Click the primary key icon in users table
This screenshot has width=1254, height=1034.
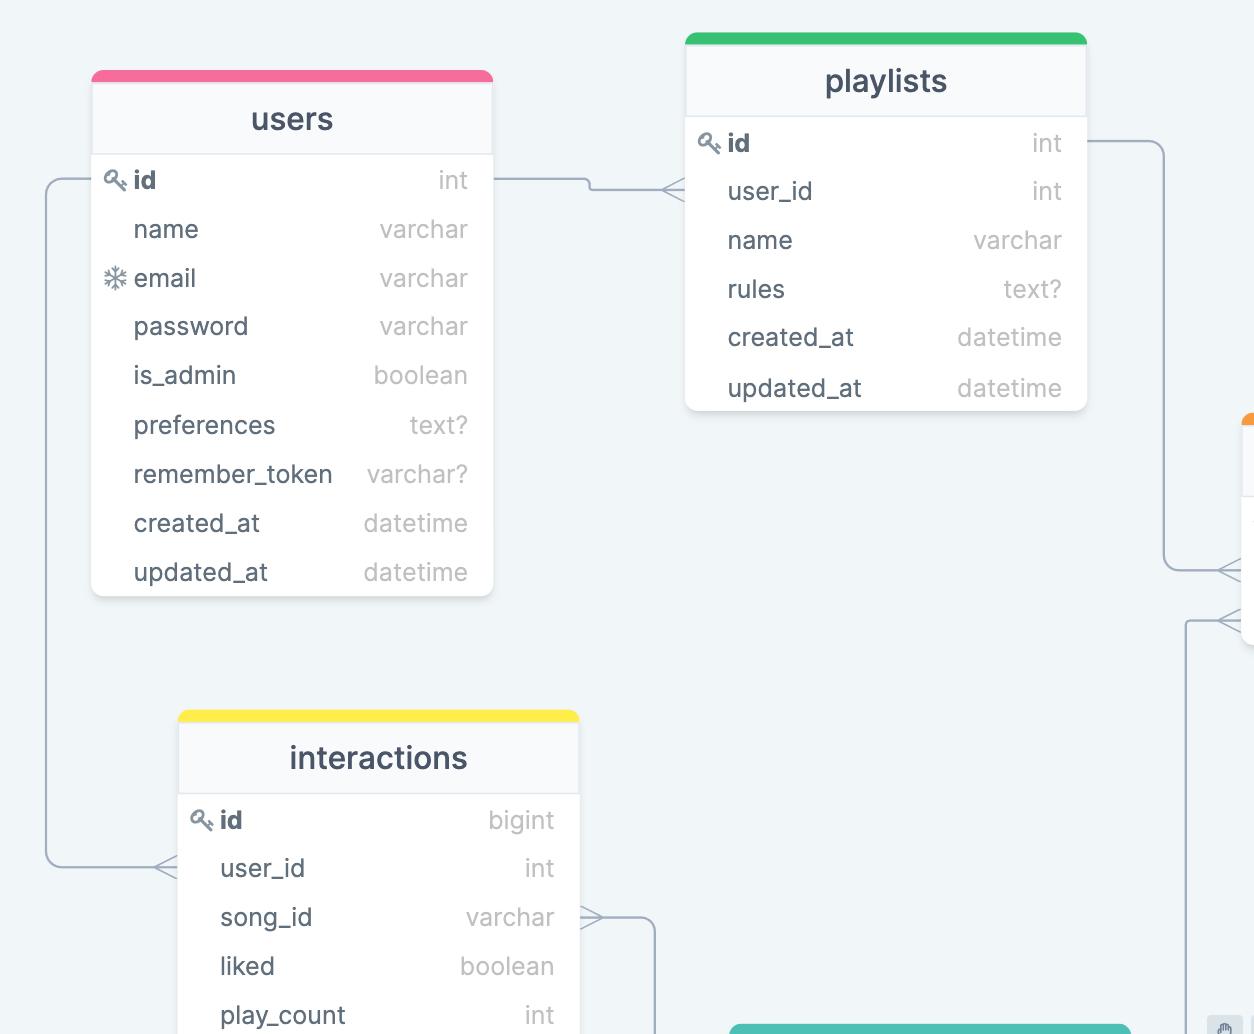(115, 180)
